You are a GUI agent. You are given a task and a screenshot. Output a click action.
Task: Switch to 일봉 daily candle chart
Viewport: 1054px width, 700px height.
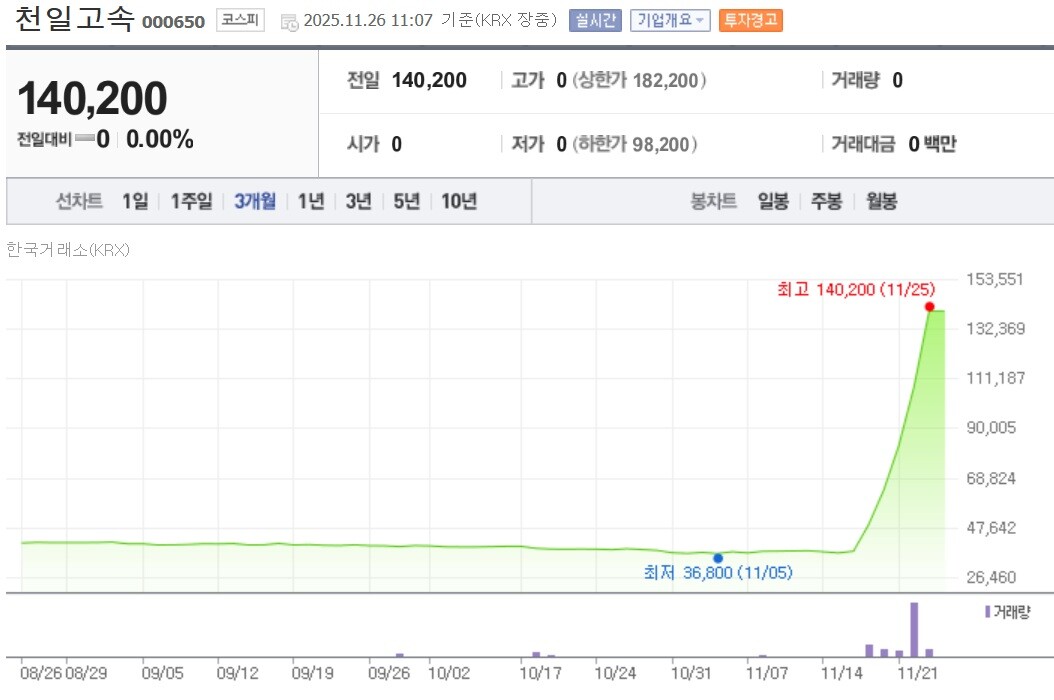click(773, 201)
